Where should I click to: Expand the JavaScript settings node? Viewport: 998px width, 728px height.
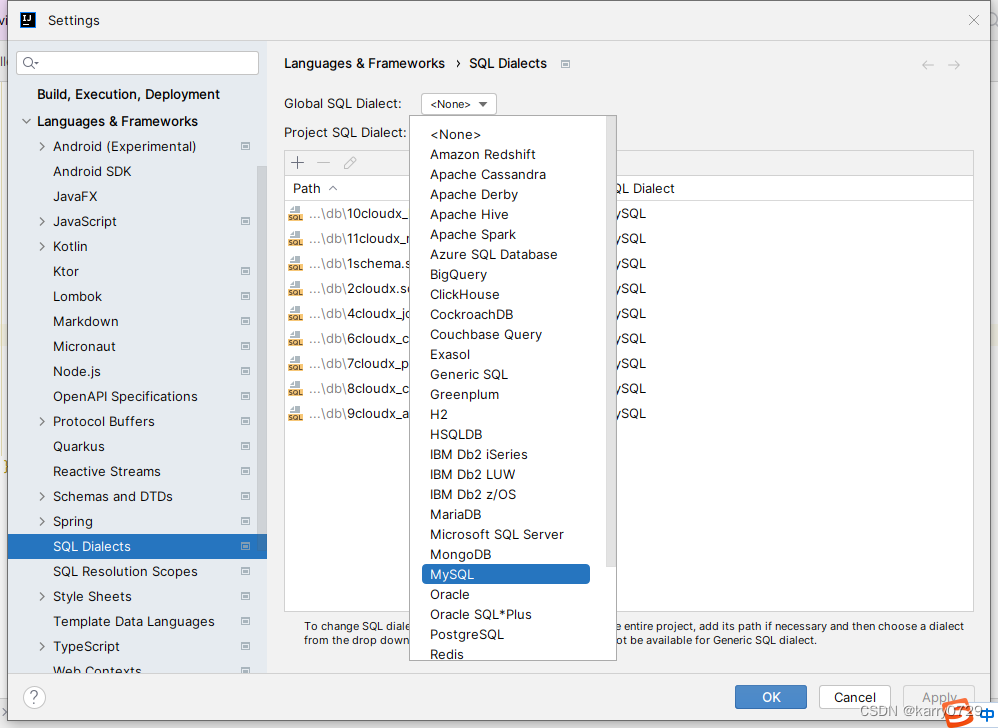41,221
